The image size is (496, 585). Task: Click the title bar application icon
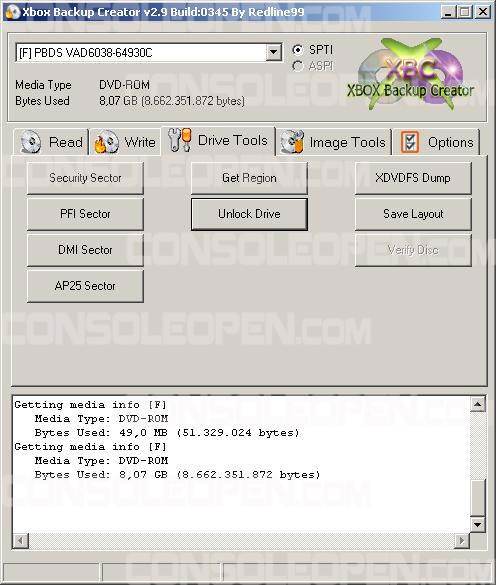13,12
